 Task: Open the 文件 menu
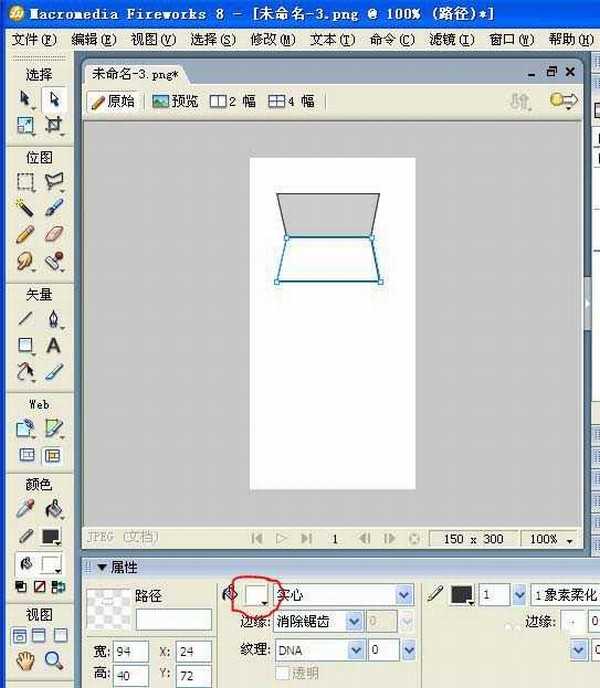click(x=34, y=40)
